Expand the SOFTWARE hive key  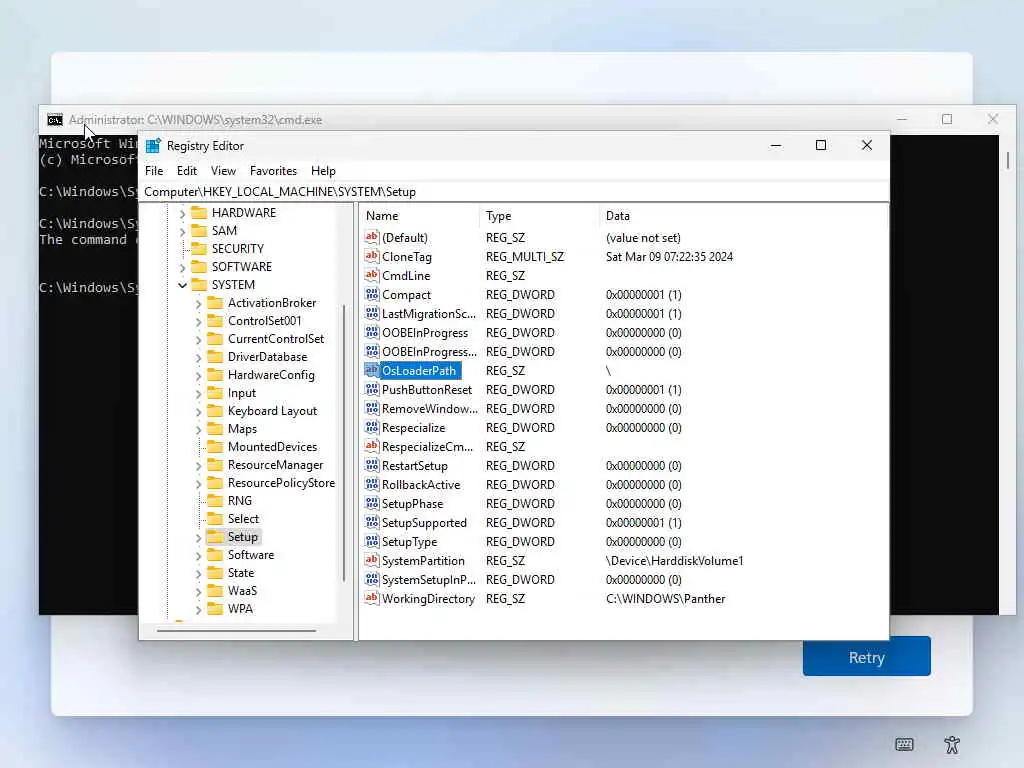182,267
